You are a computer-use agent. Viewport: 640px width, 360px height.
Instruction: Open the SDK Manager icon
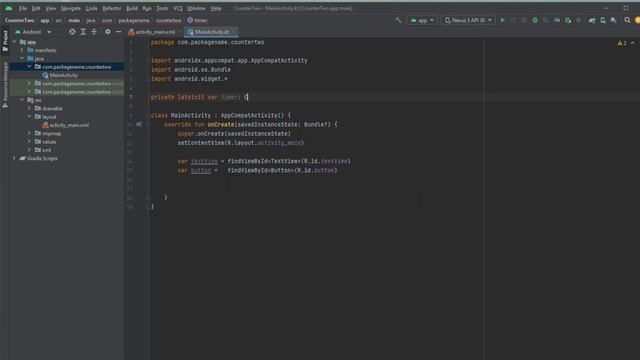613,20
